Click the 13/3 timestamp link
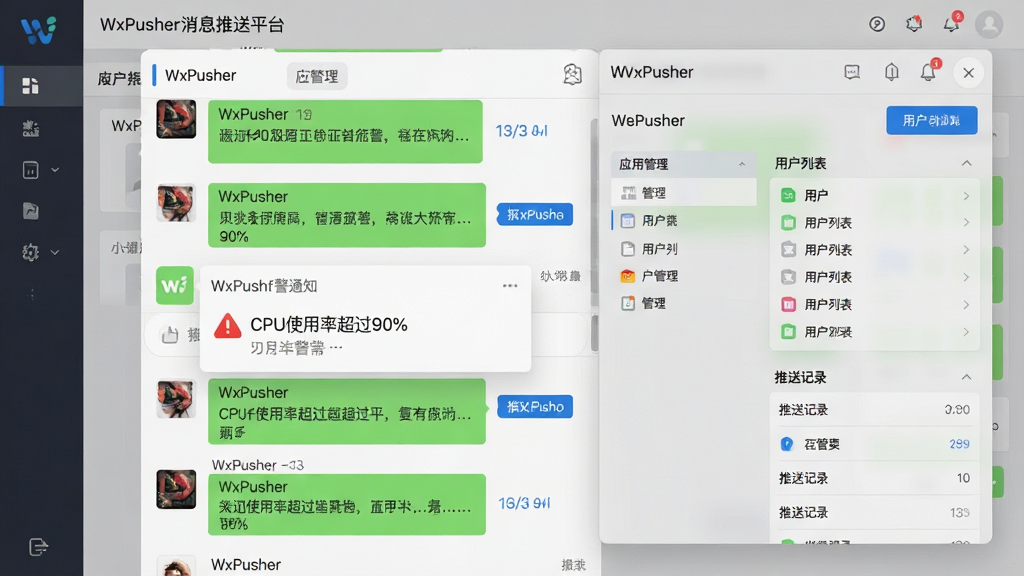 (x=521, y=131)
